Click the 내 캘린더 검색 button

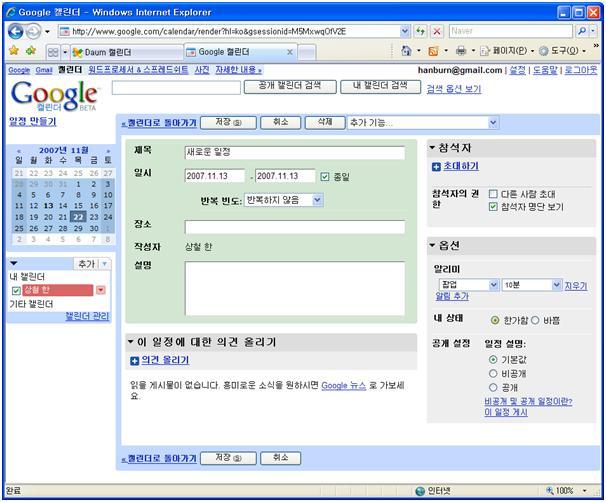380,87
